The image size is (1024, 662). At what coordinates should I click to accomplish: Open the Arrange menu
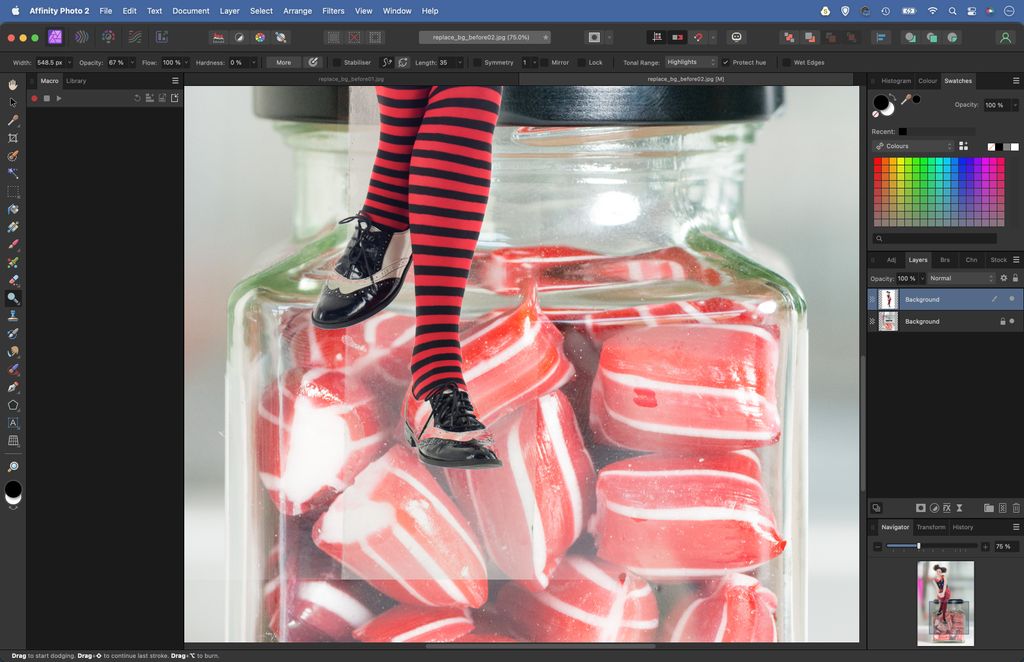point(297,11)
